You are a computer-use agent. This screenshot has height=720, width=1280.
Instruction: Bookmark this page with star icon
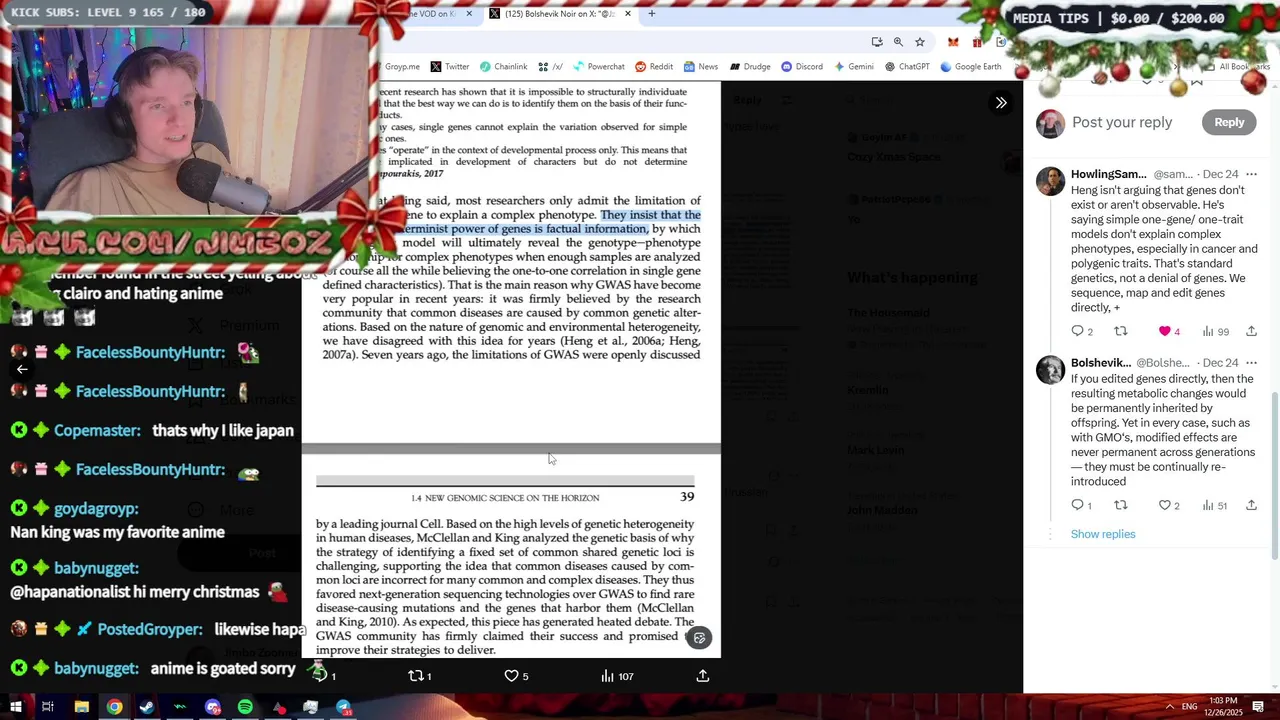(920, 41)
